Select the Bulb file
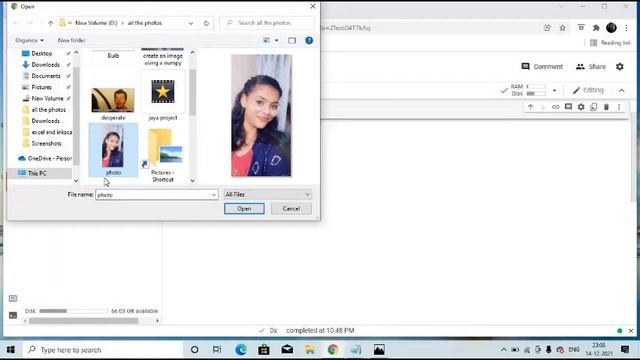 pos(113,55)
